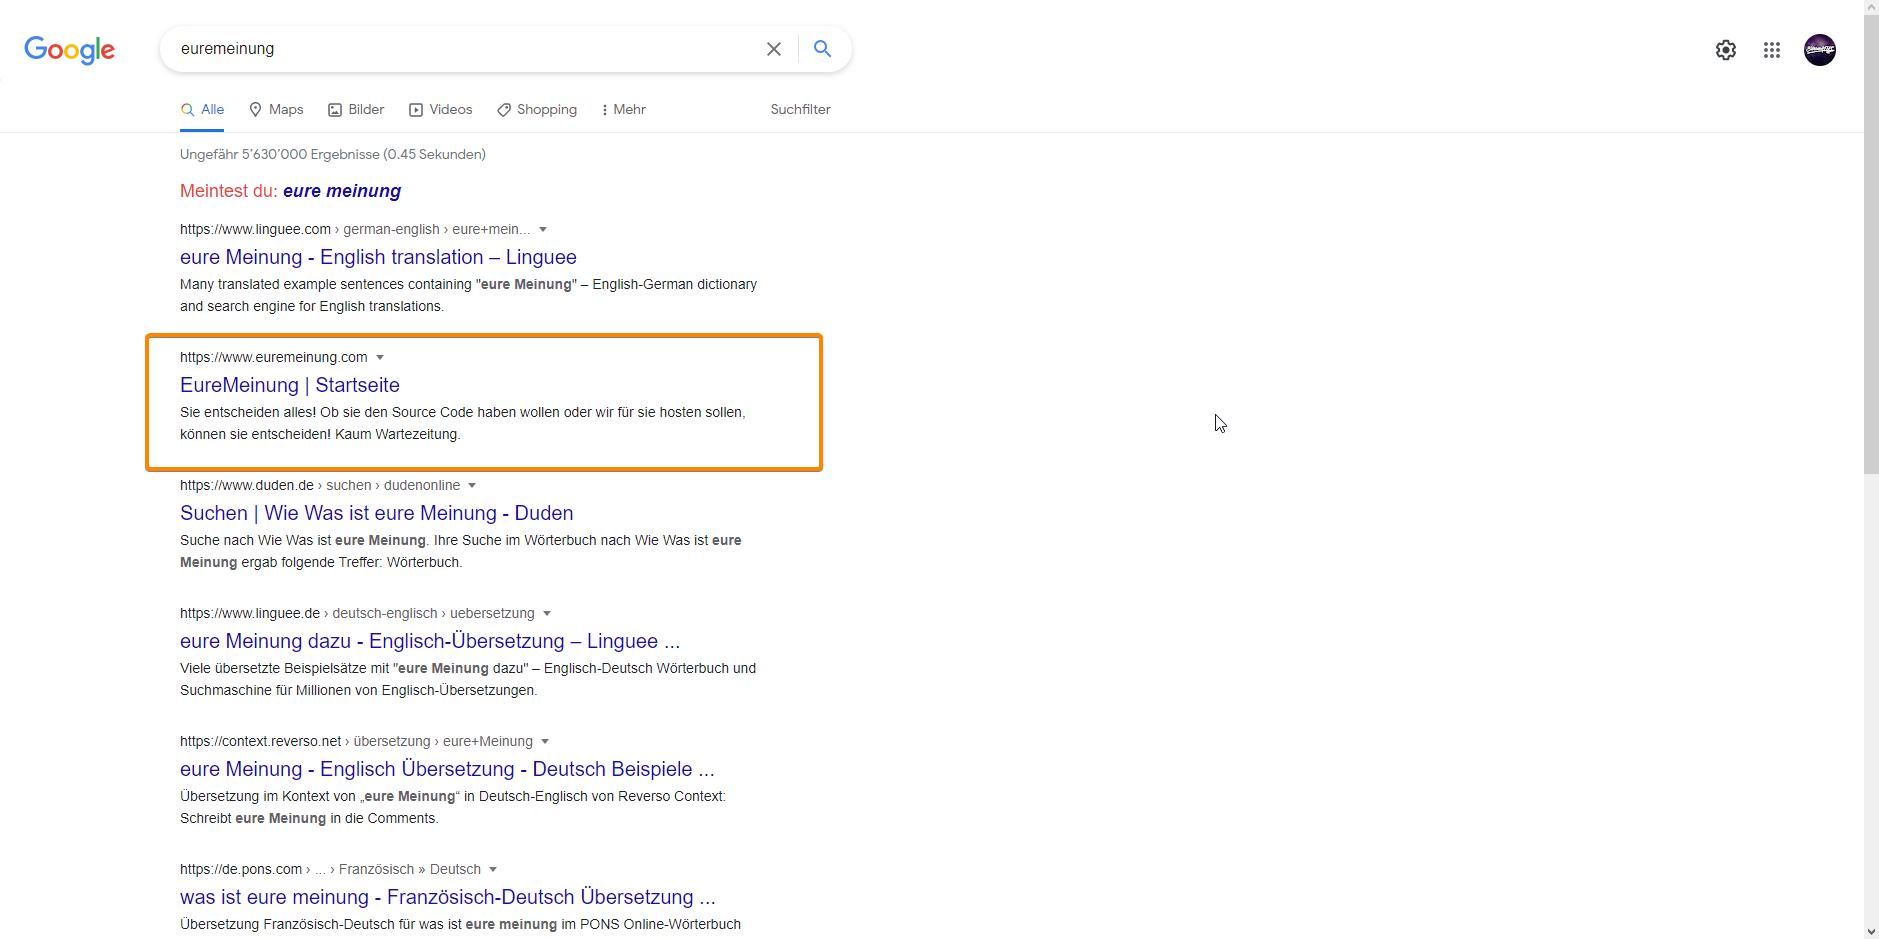This screenshot has height=939, width=1879.
Task: Open the account profile avatar
Action: click(x=1819, y=50)
